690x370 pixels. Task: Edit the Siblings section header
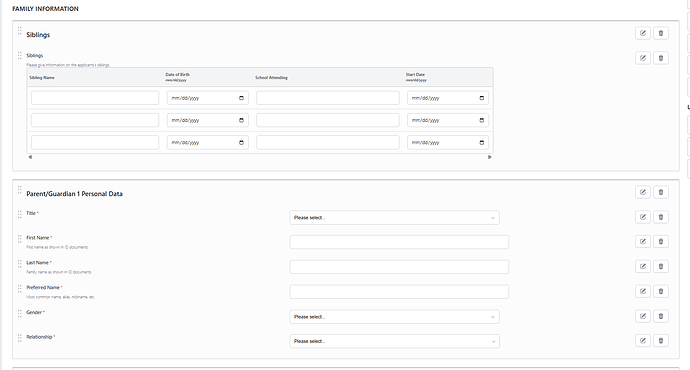click(x=642, y=33)
